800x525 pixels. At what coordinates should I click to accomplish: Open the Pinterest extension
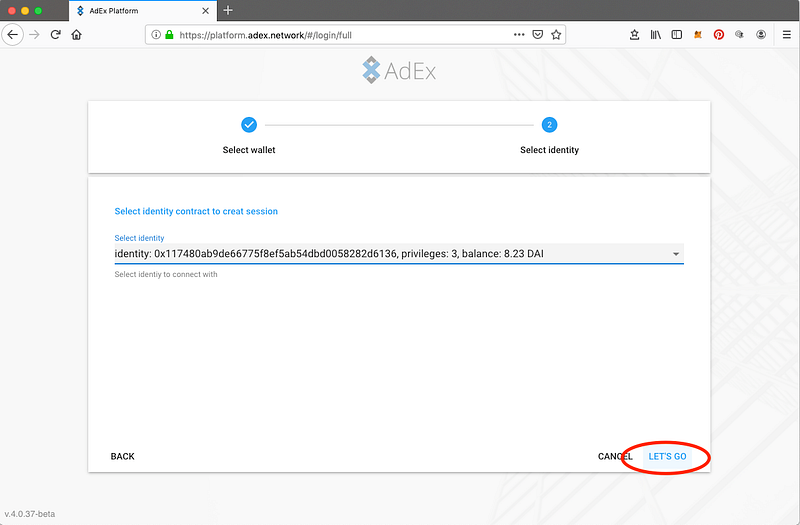[x=719, y=35]
